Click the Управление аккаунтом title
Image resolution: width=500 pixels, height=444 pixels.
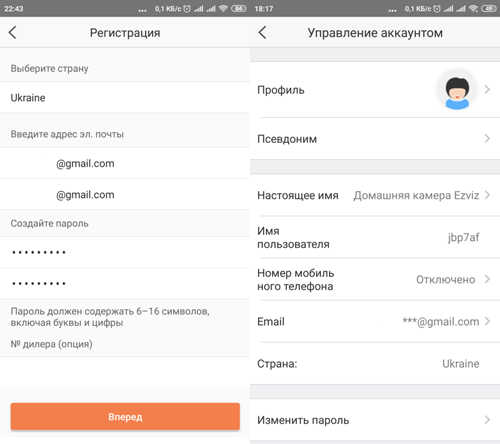[375, 33]
